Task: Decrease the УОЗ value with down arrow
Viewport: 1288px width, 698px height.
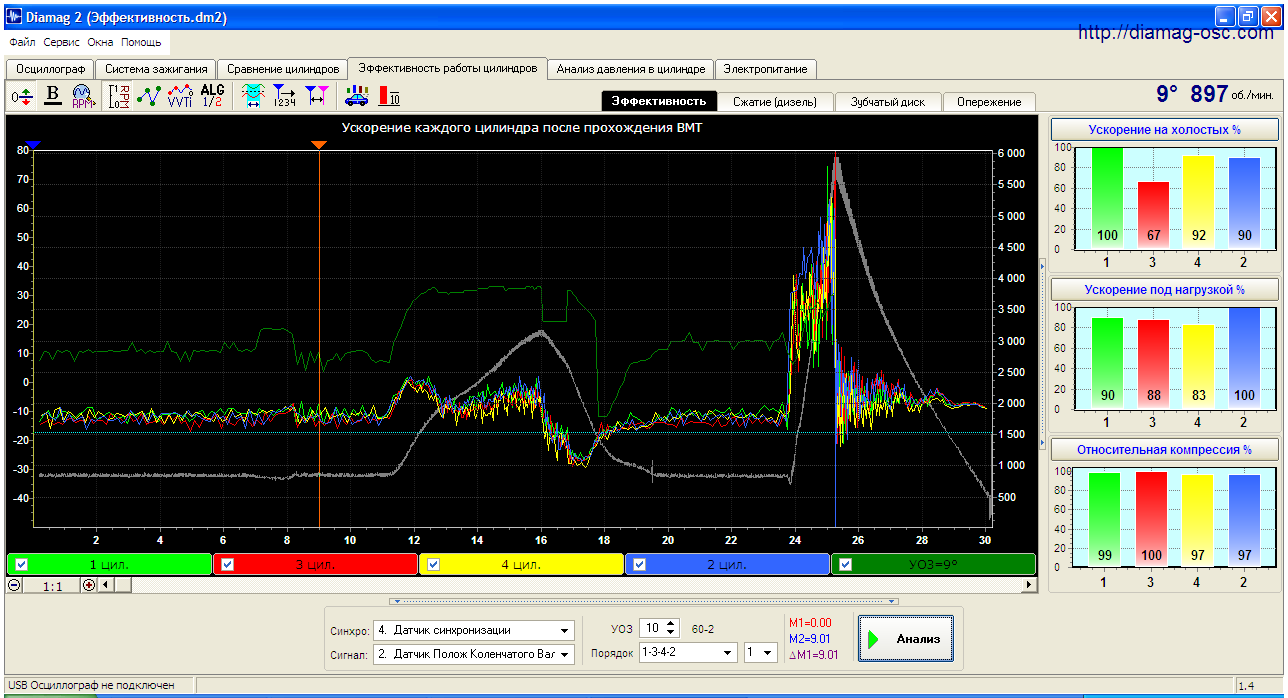Action: pyautogui.click(x=671, y=633)
